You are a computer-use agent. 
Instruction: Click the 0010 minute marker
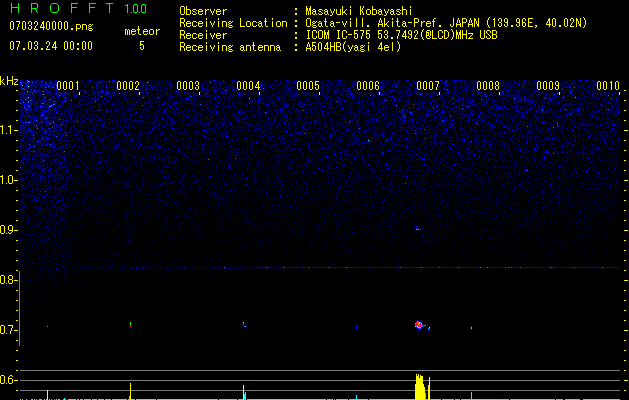pos(608,86)
